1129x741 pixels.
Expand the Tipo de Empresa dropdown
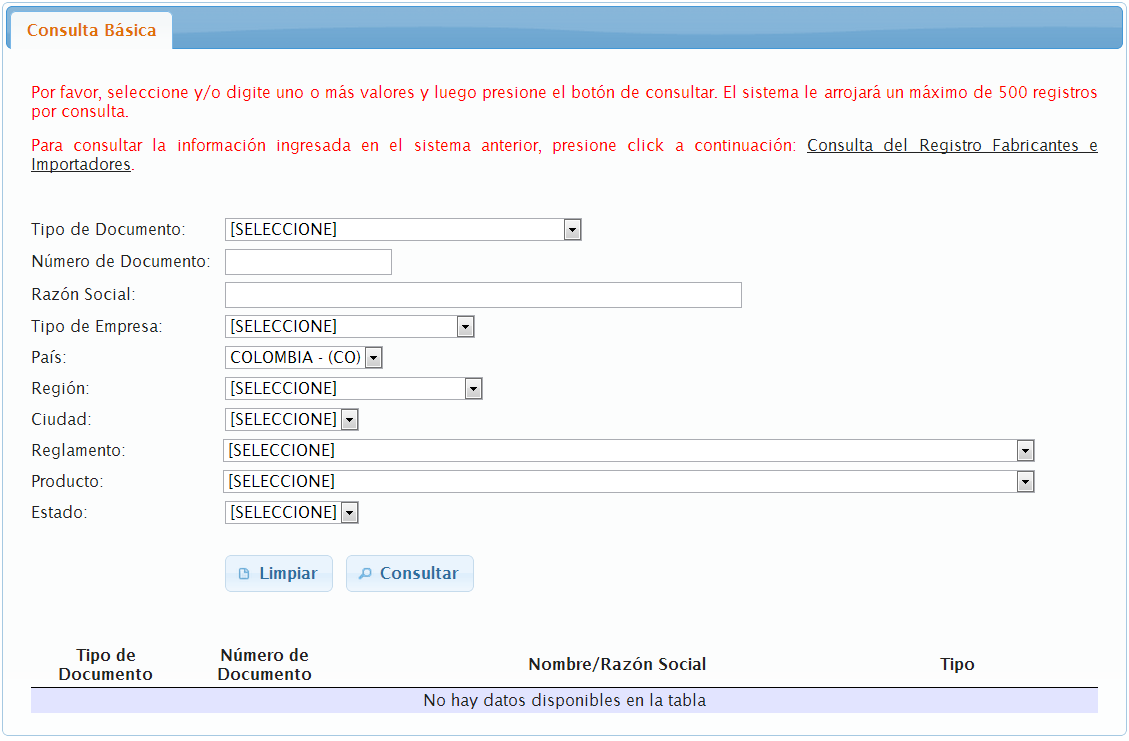pos(349,327)
